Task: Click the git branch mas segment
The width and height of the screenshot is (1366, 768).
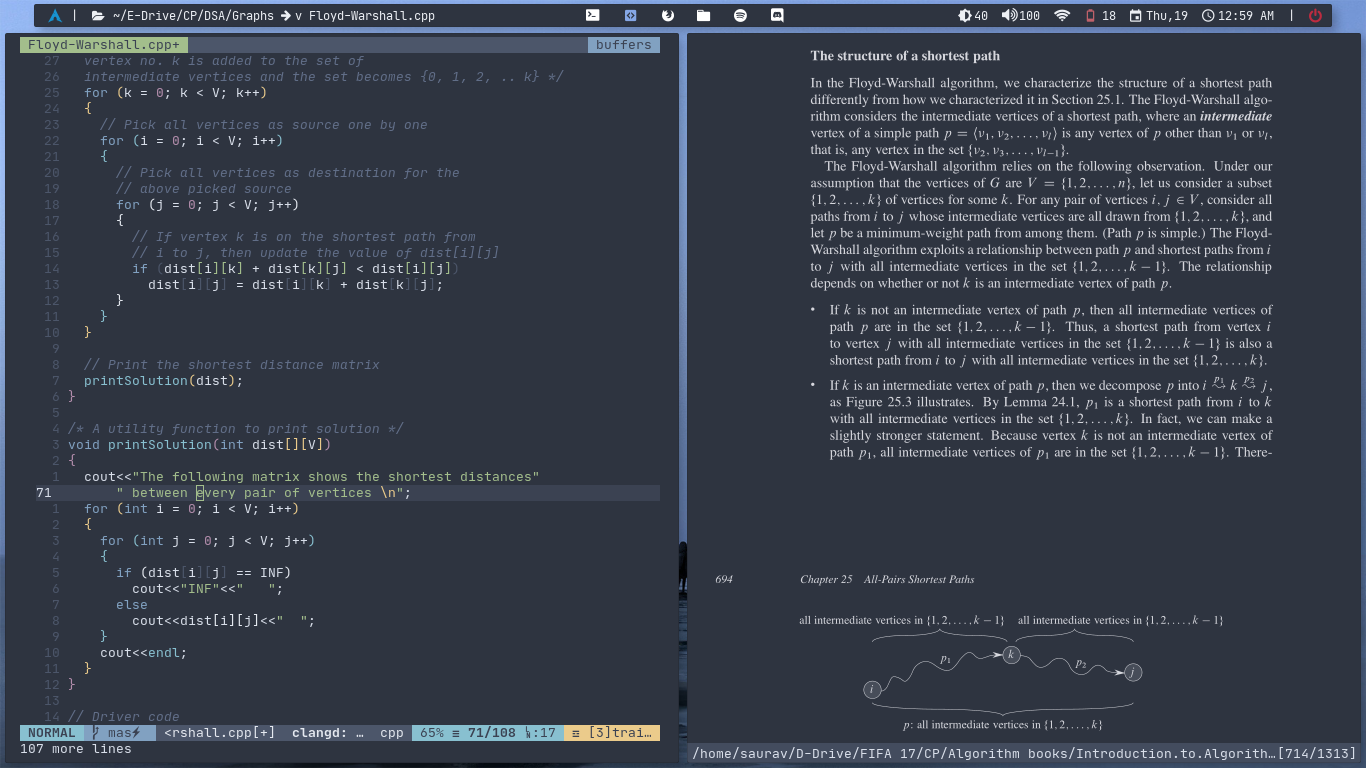Action: tap(120, 733)
